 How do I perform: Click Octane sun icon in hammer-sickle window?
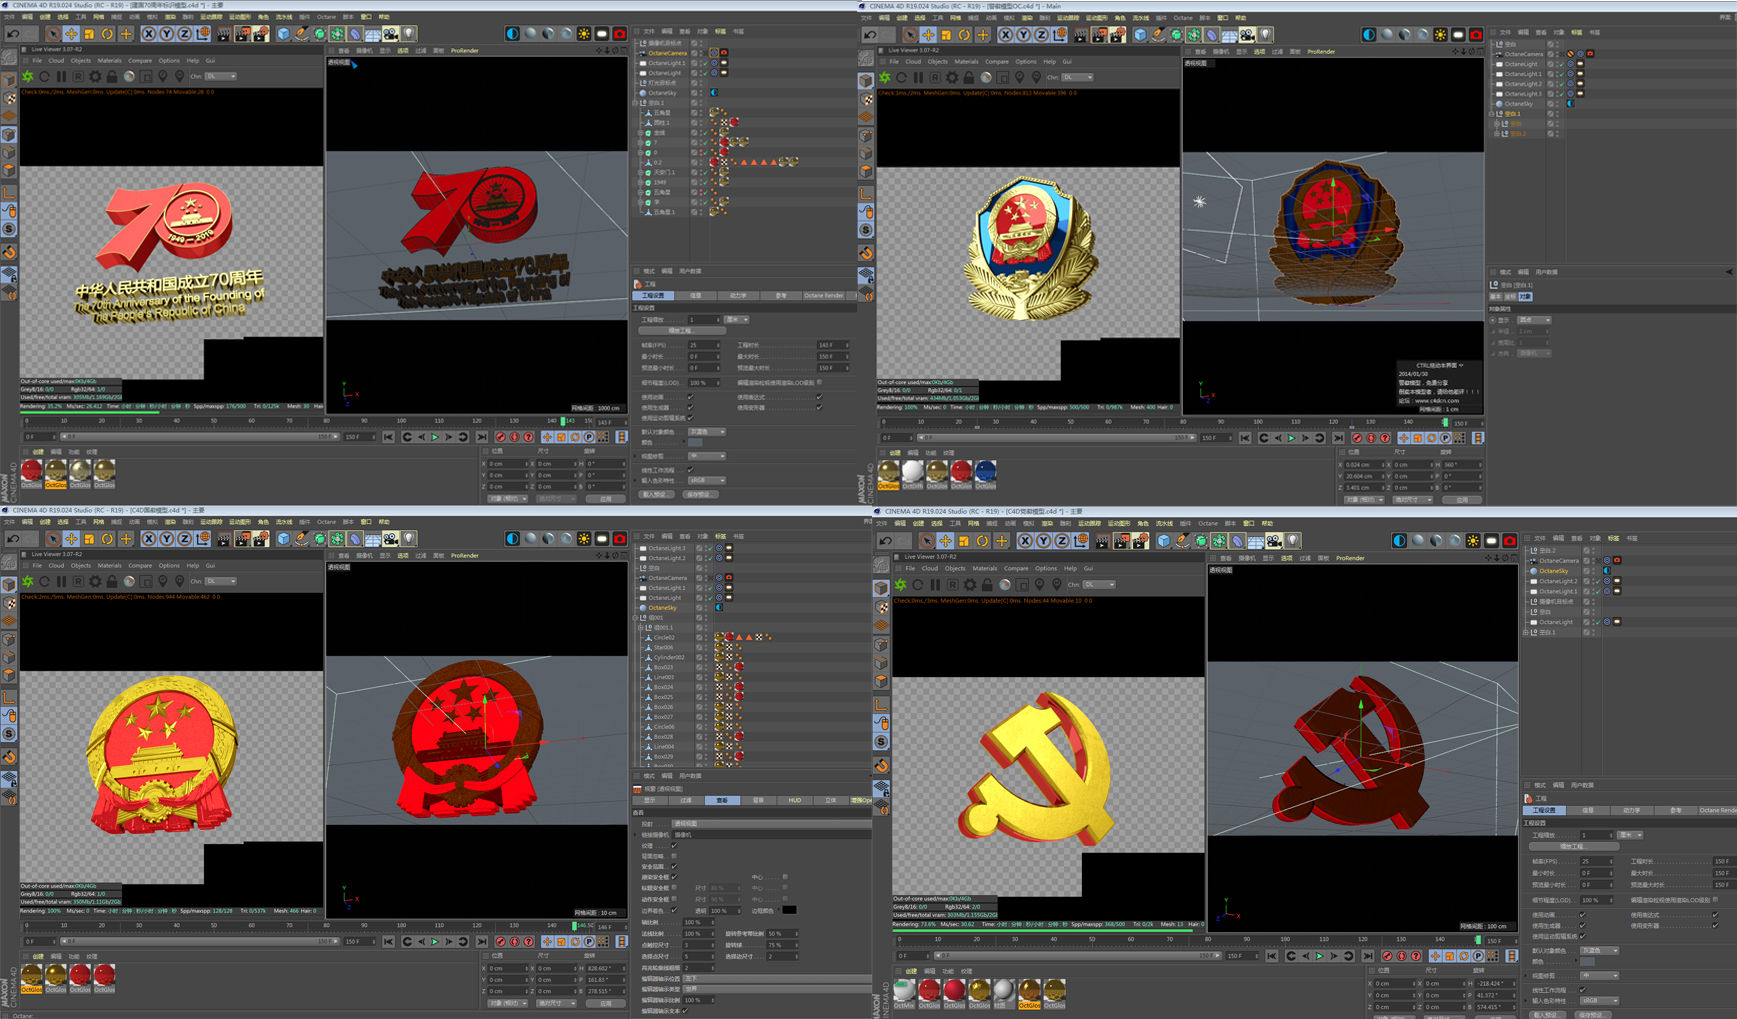(1472, 541)
